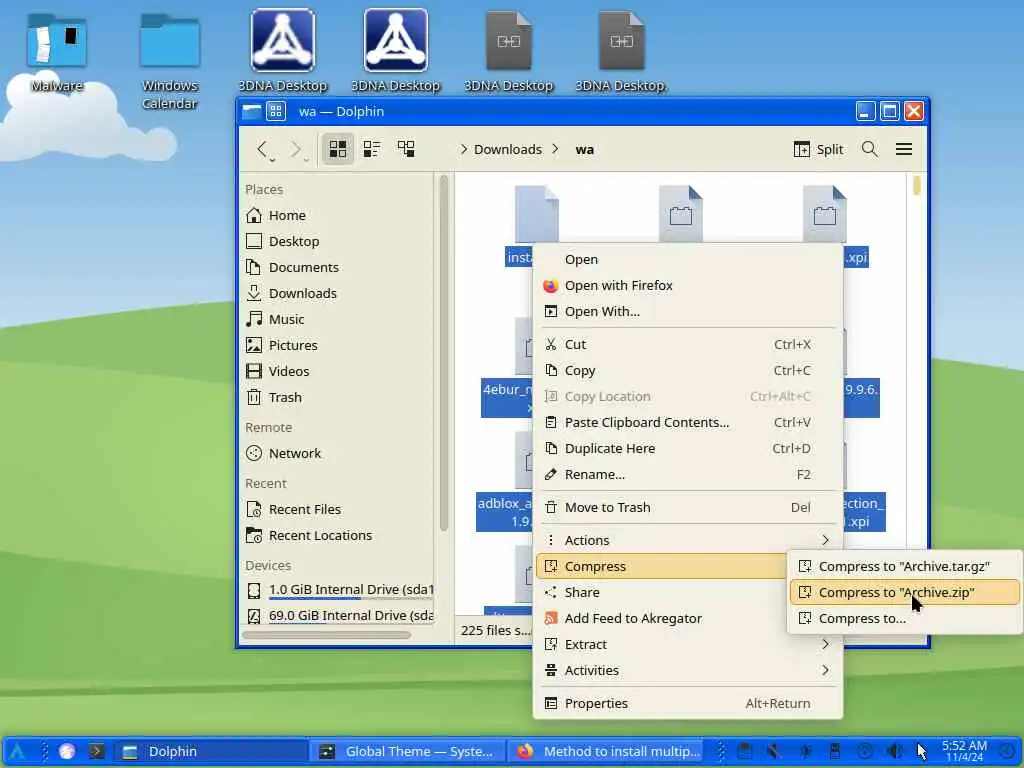Image resolution: width=1024 pixels, height=768 pixels.
Task: Open Dolphin search with the magnifier icon
Action: pos(869,150)
